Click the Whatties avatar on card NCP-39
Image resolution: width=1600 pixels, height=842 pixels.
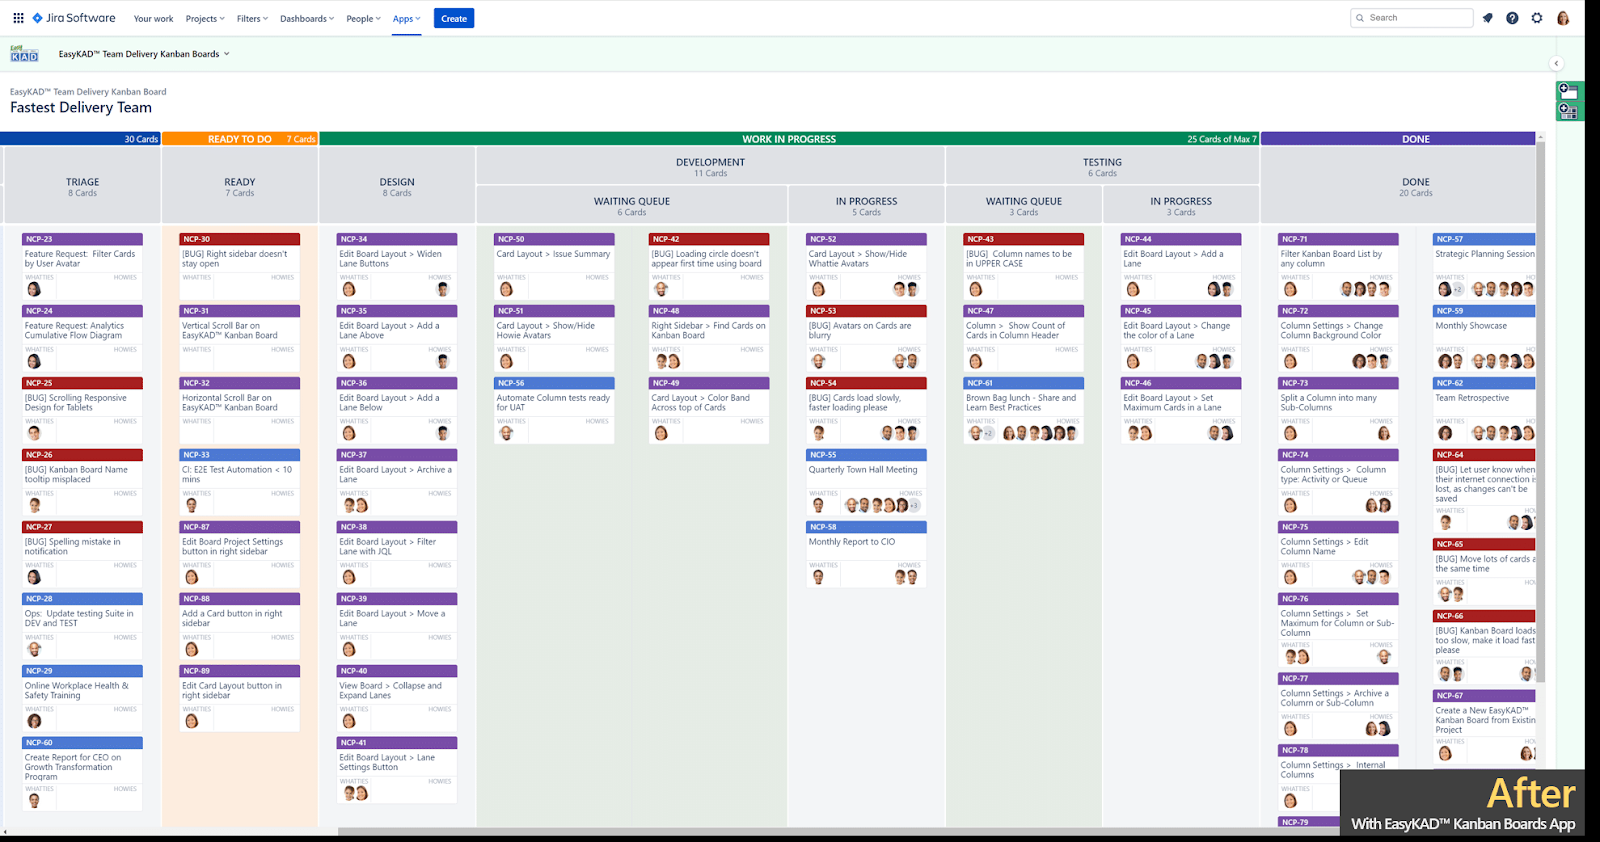coord(349,649)
